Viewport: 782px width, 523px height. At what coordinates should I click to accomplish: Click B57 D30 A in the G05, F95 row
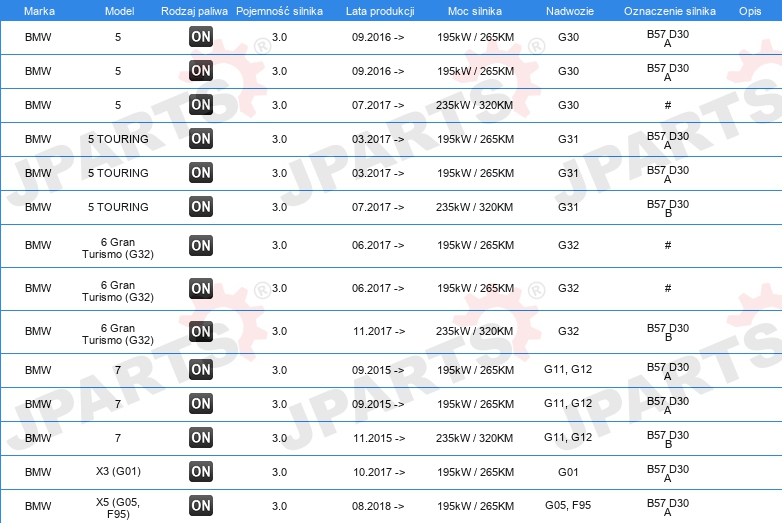[668, 507]
